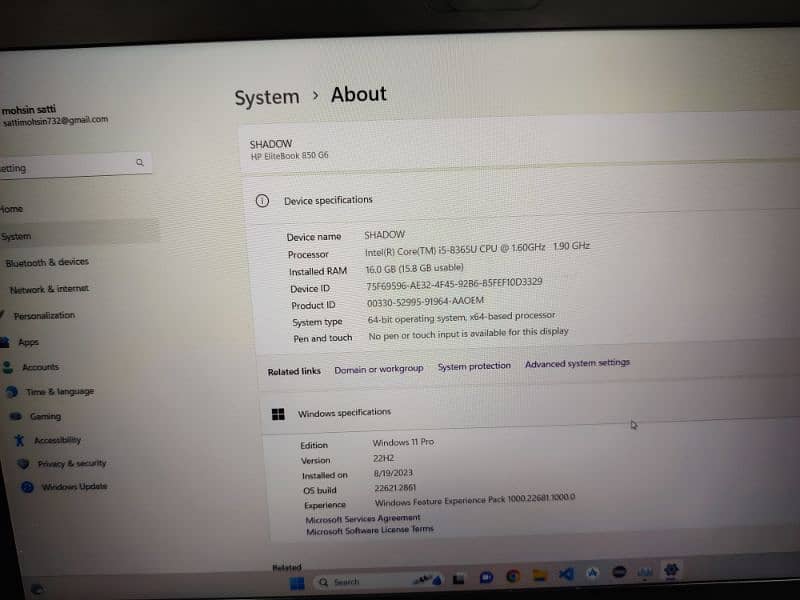The height and width of the screenshot is (600, 800).
Task: Open Bluetooth & devices settings
Action: [46, 262]
